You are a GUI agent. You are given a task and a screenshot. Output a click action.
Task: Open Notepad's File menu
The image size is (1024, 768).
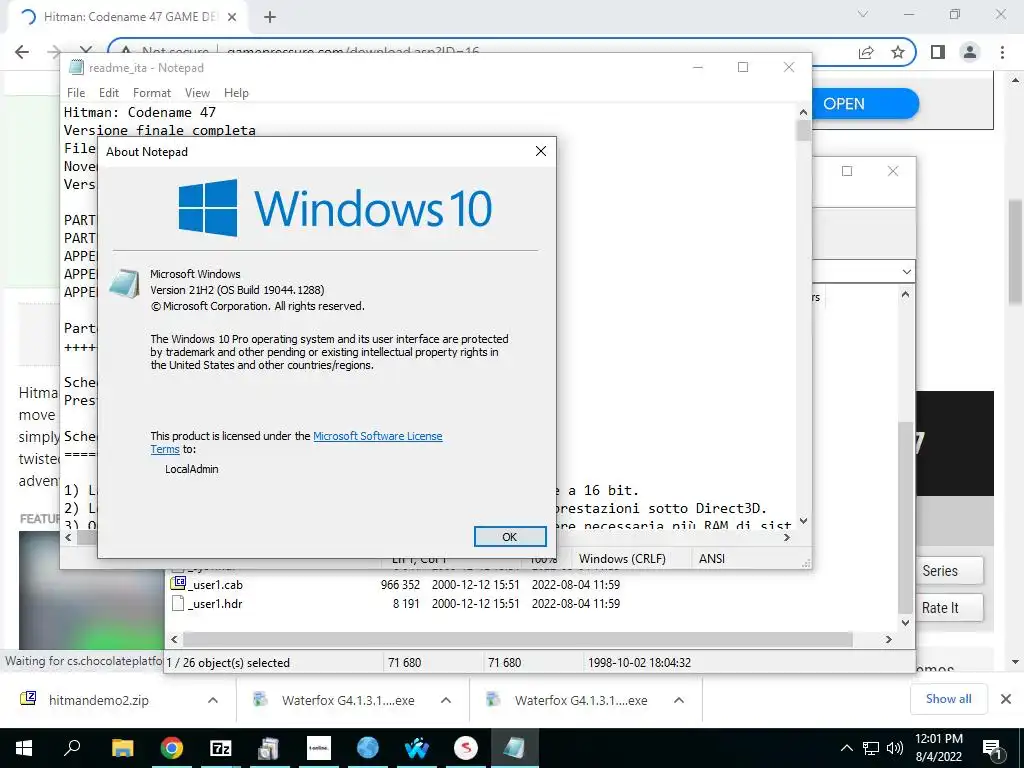[x=76, y=93]
